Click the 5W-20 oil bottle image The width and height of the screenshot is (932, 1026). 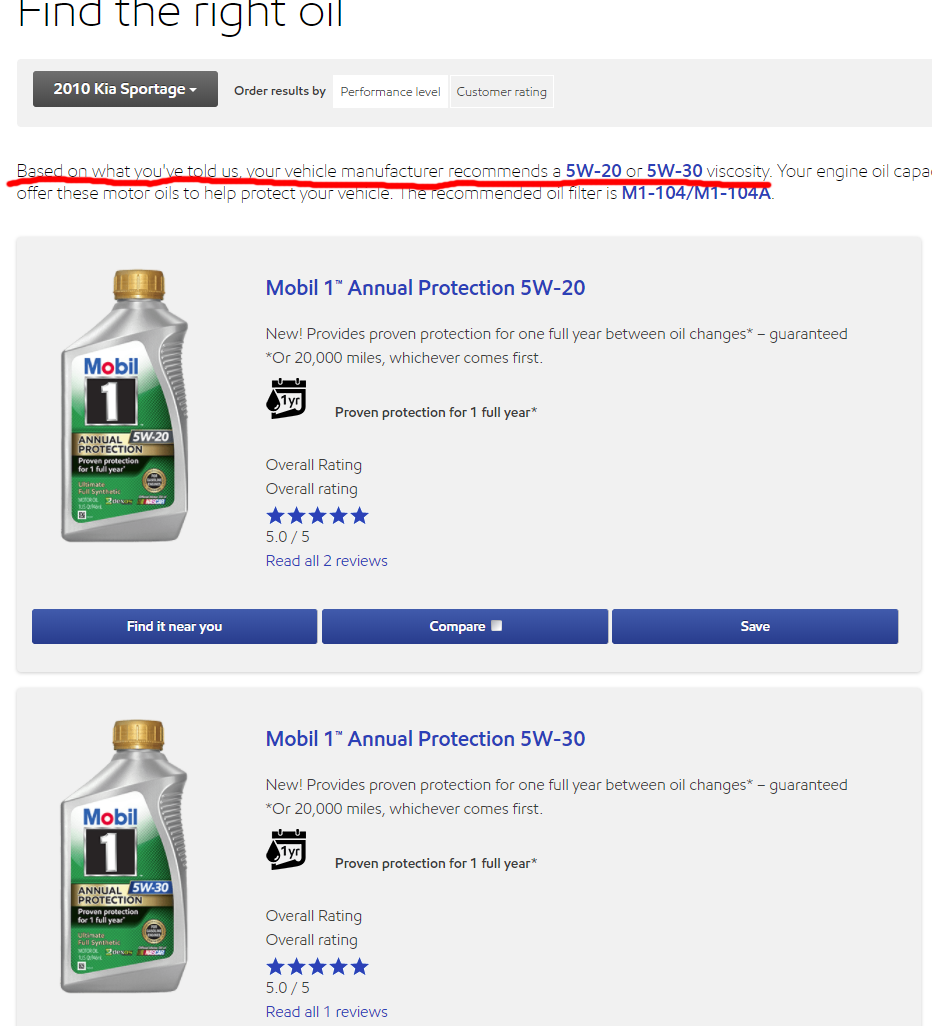pyautogui.click(x=124, y=406)
